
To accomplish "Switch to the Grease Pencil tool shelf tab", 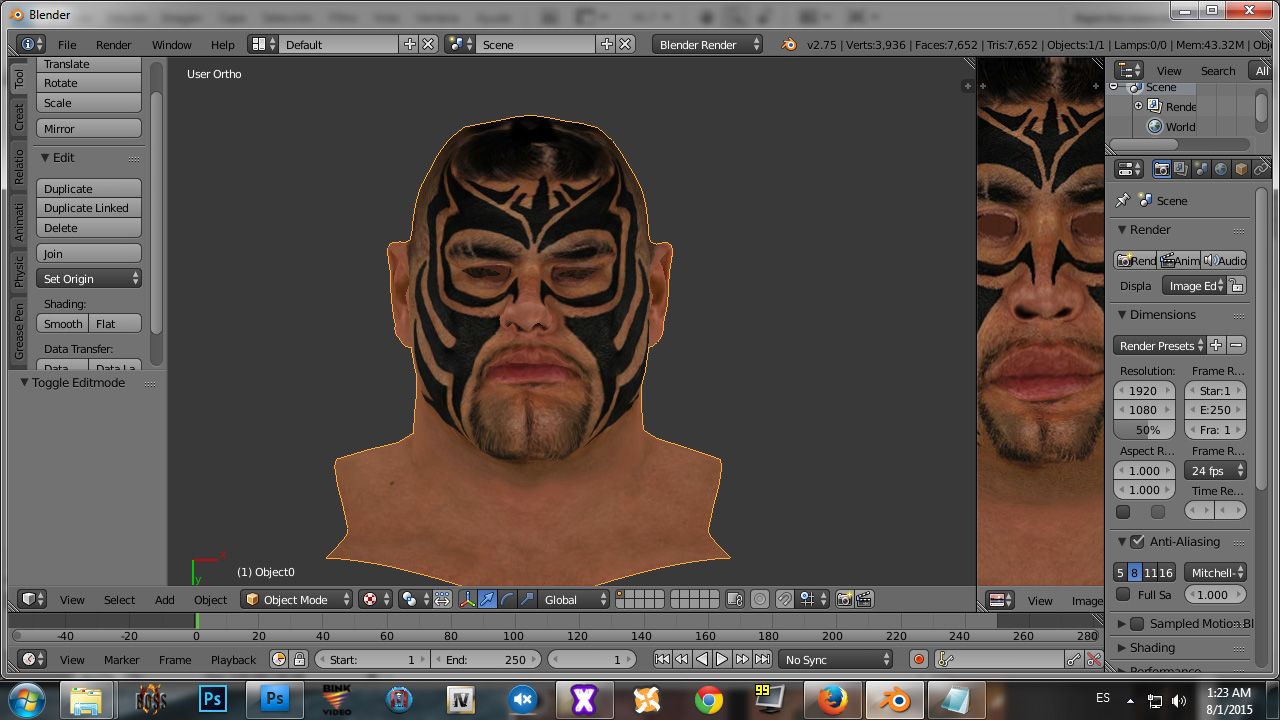I will 19,332.
